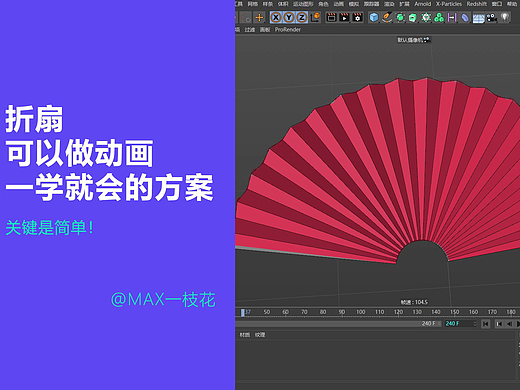Step back one frame
The image size is (520, 390).
tap(509, 324)
